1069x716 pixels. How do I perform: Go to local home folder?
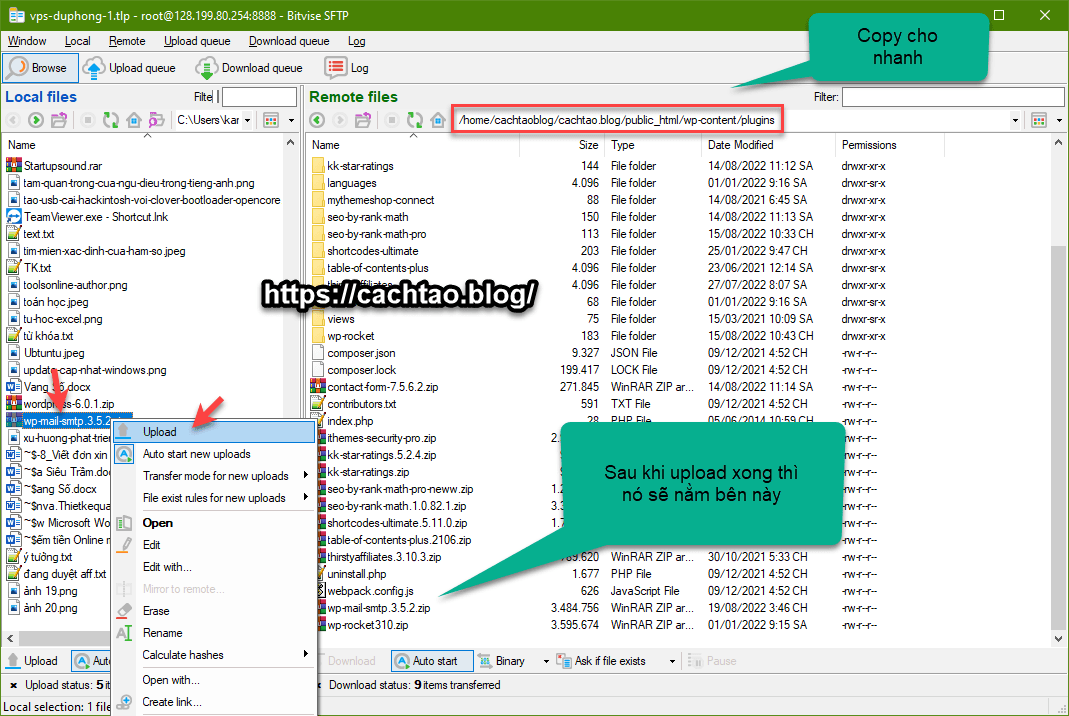pyautogui.click(x=134, y=120)
